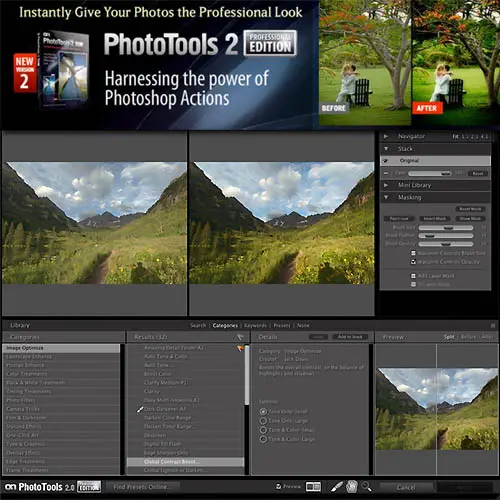Select Tone Only Small radio option
500x500 pixels.
tap(263, 412)
